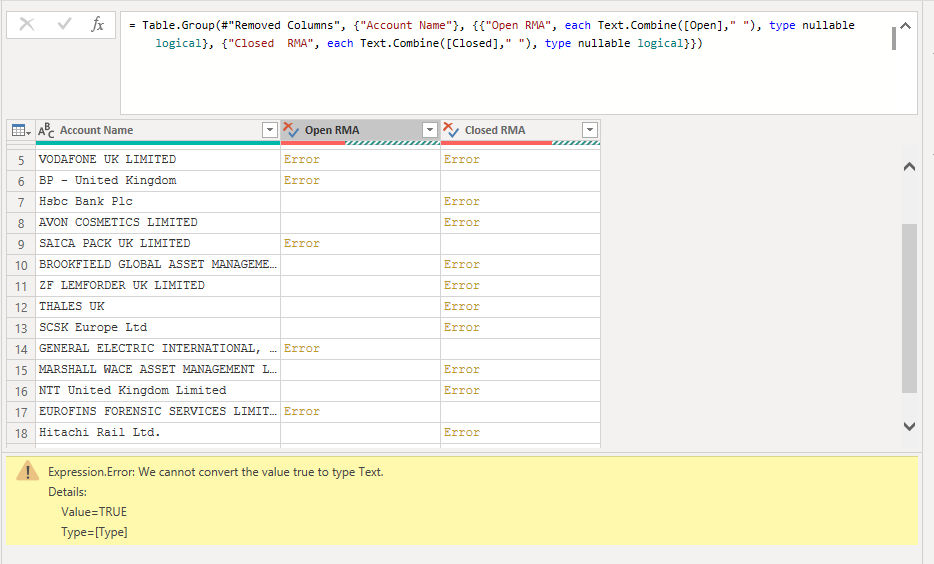
Task: Click the warning icon in the error pane
Action: click(27, 471)
